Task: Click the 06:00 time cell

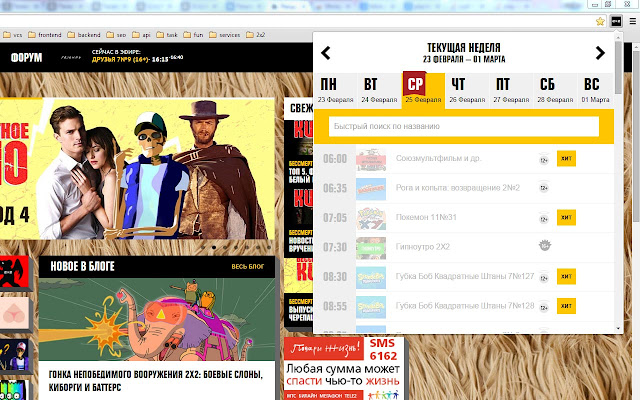Action: coord(335,159)
